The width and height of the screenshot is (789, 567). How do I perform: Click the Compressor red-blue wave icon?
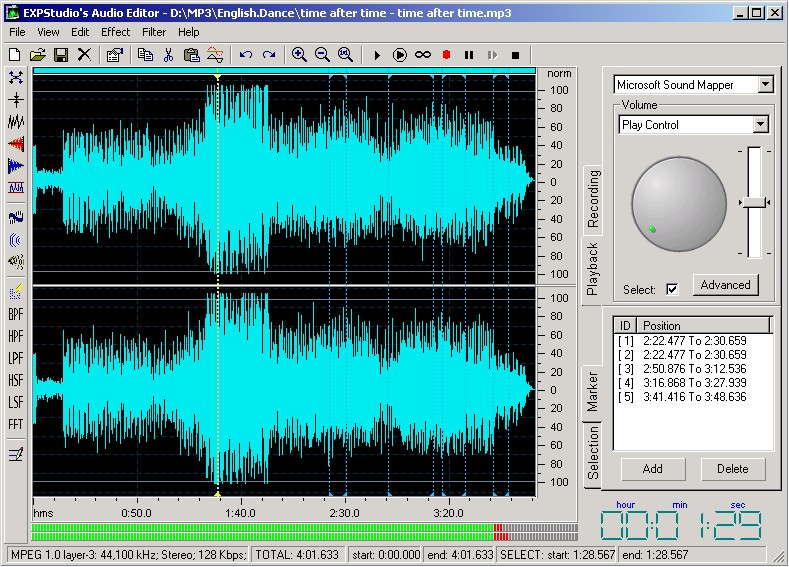pyautogui.click(x=16, y=188)
